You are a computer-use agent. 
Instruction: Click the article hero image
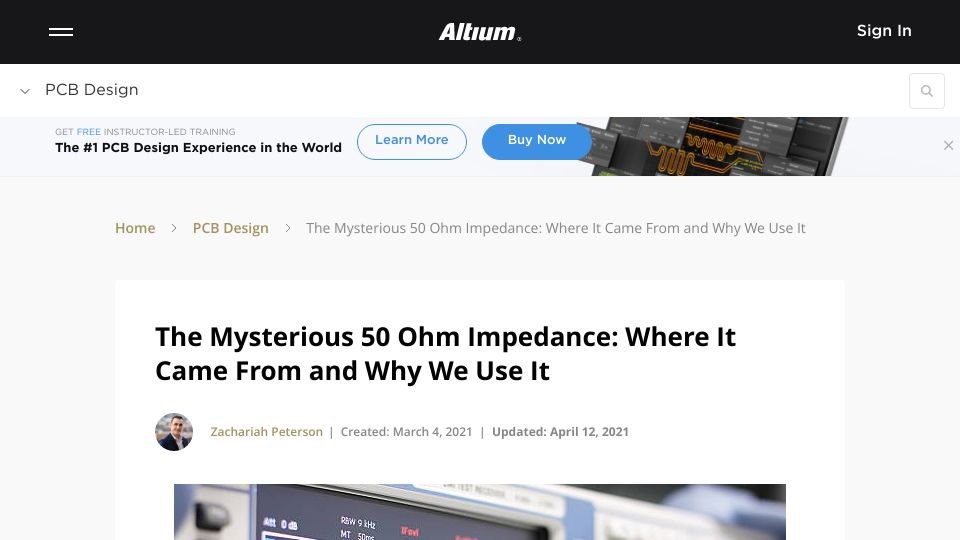tap(479, 512)
